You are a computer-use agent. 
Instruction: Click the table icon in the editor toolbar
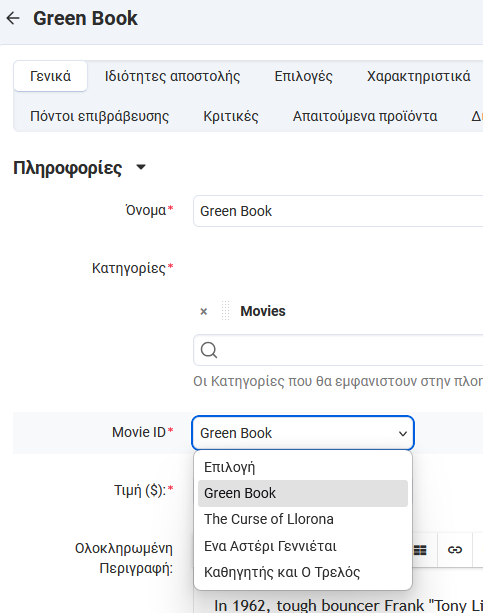point(420,550)
